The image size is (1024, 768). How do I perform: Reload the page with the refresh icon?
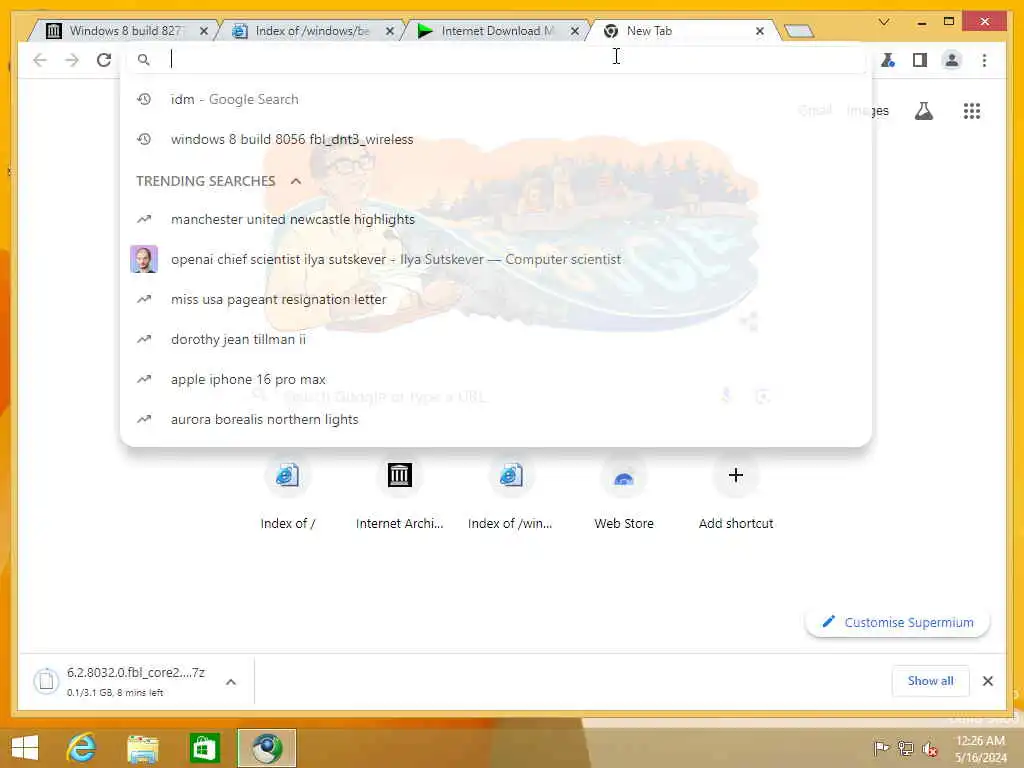(103, 60)
